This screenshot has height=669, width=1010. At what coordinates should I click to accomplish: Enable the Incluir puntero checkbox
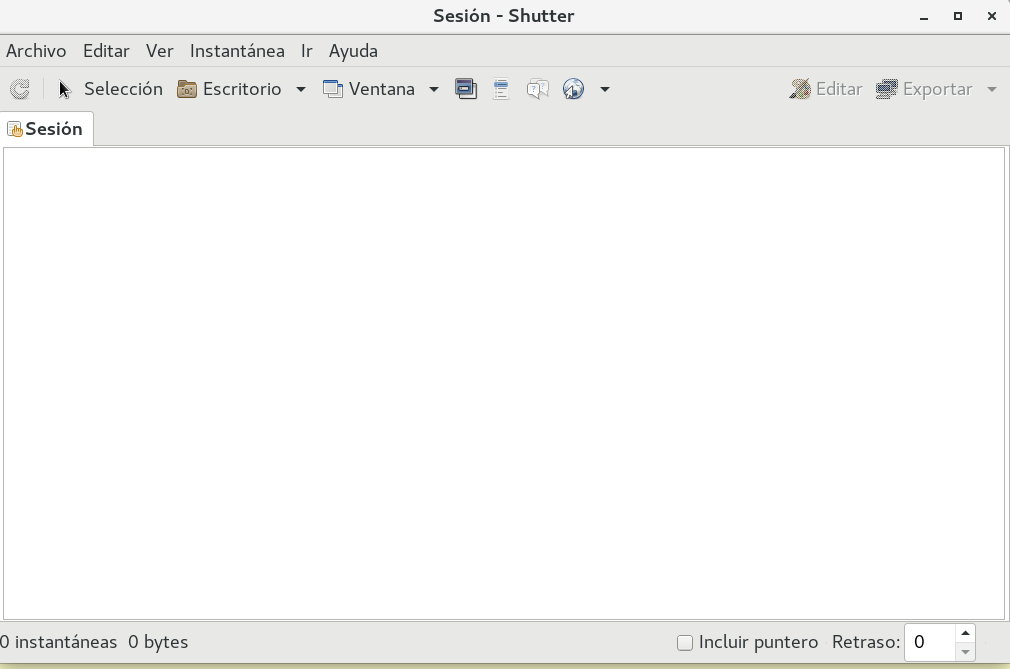click(x=685, y=643)
